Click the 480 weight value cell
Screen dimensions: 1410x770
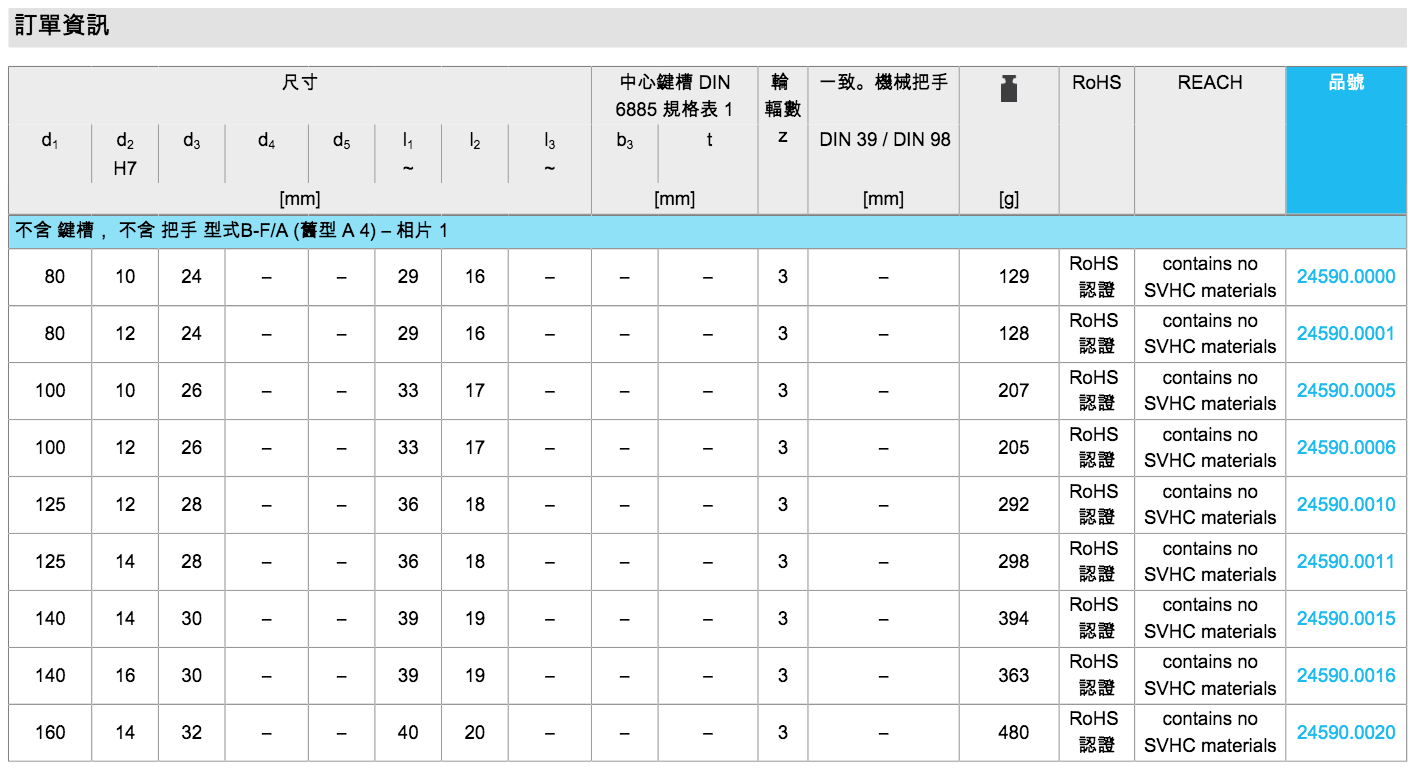[1012, 733]
